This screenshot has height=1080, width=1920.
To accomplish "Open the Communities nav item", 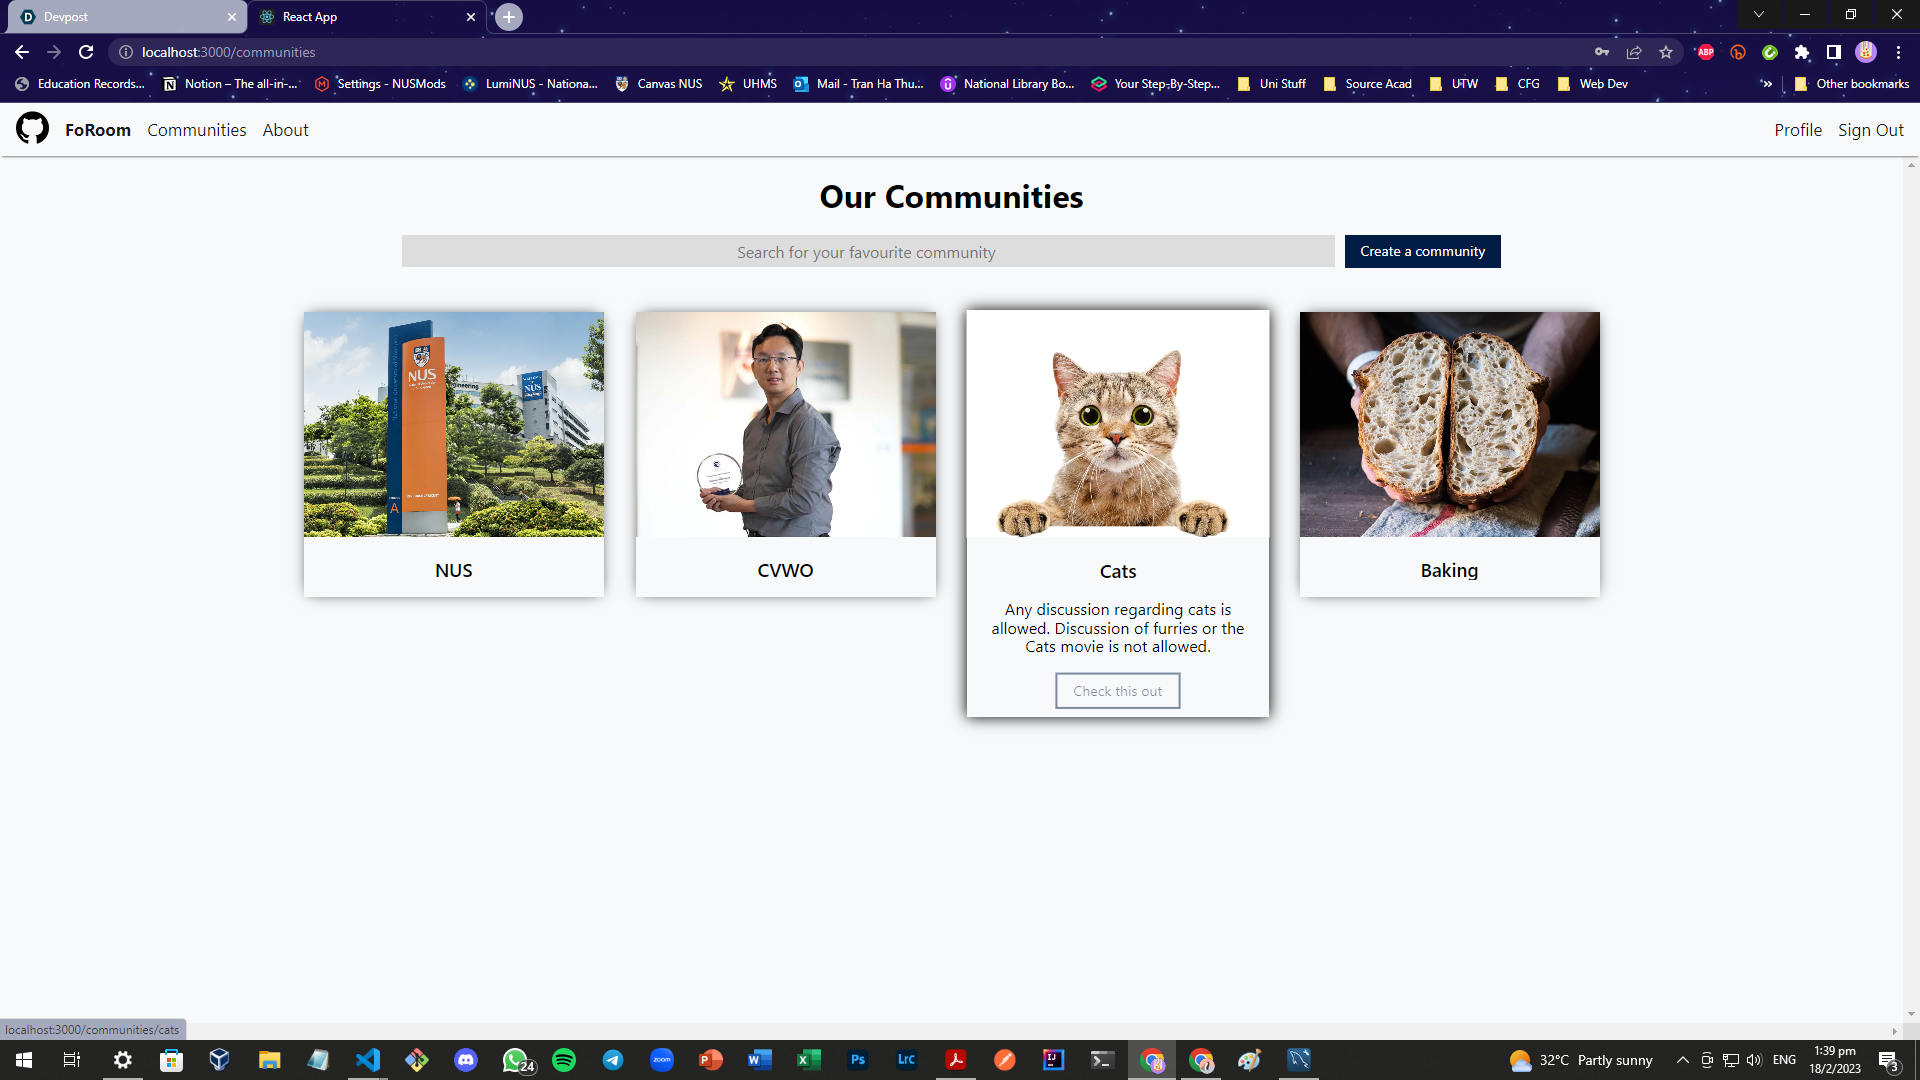I will (x=196, y=130).
